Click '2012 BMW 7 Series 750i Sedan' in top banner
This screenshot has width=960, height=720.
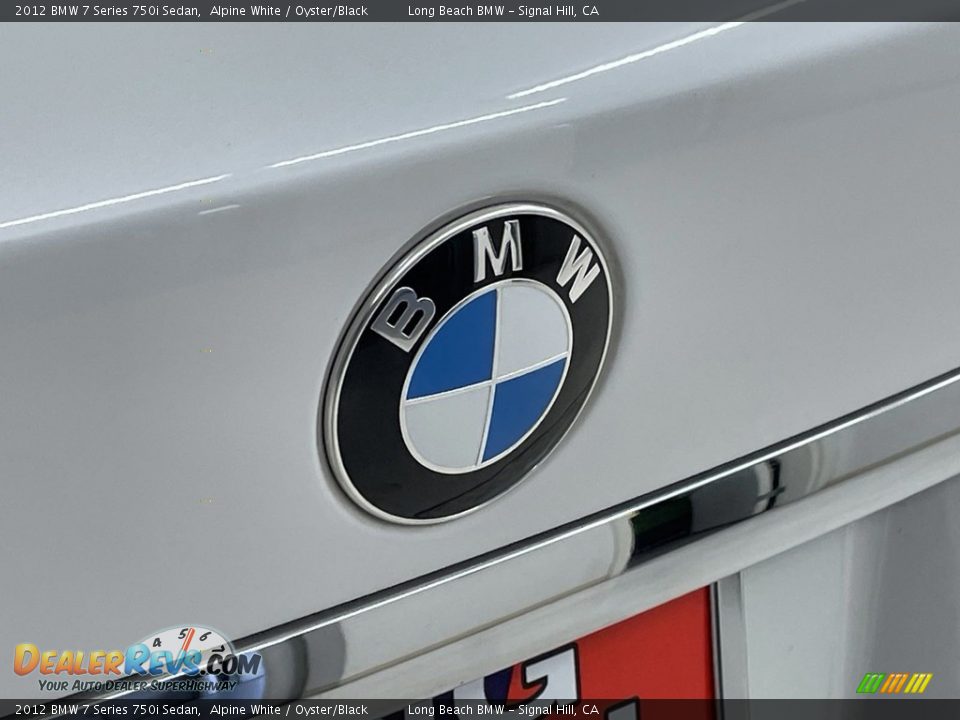click(108, 10)
